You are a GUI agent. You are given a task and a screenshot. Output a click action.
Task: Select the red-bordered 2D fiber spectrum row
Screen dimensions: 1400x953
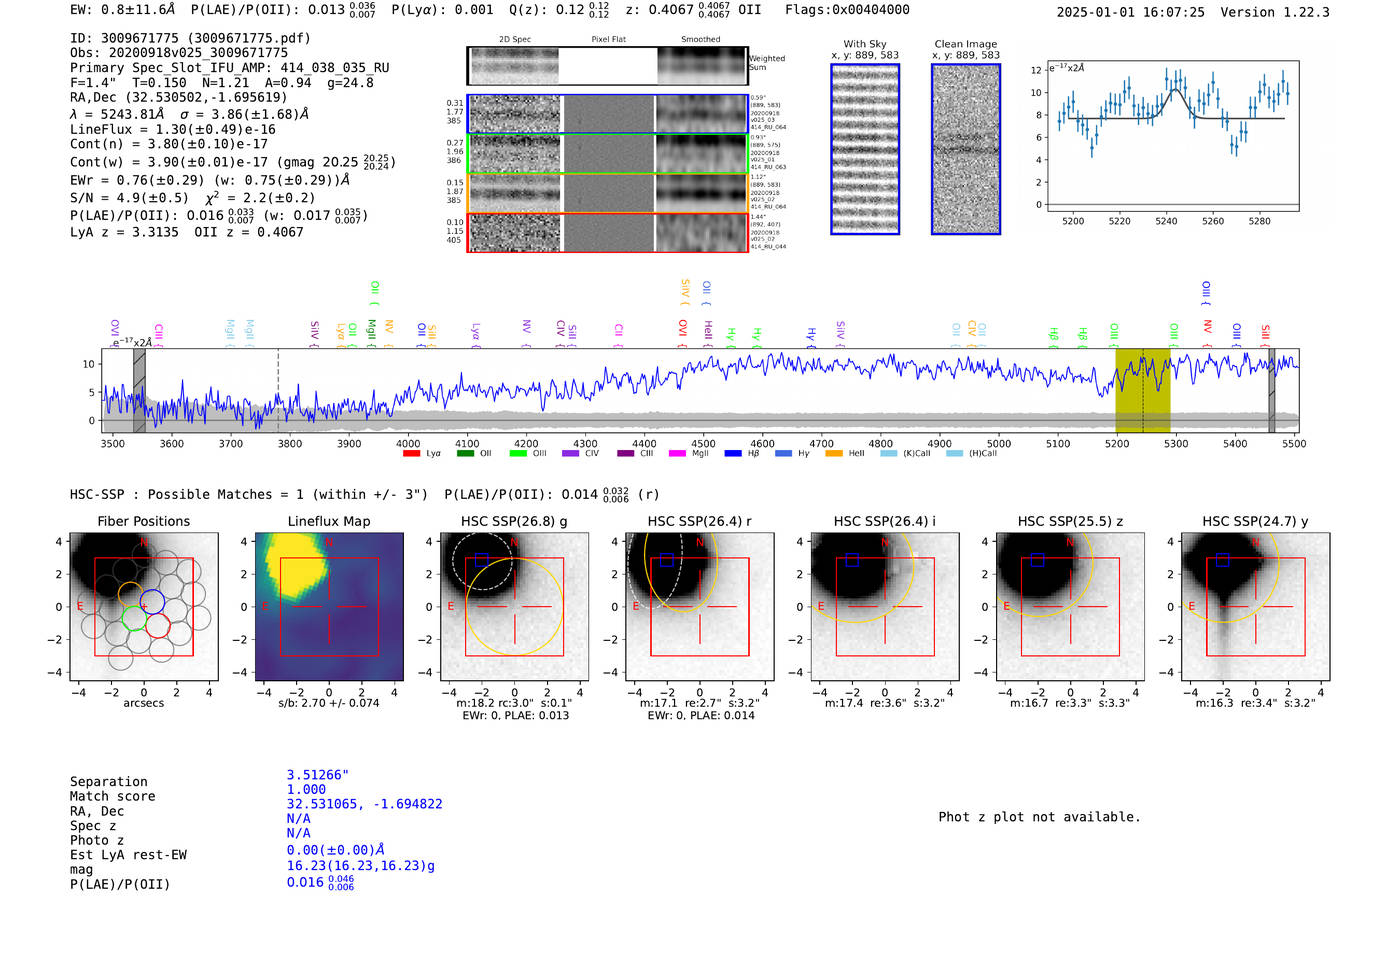coord(608,232)
